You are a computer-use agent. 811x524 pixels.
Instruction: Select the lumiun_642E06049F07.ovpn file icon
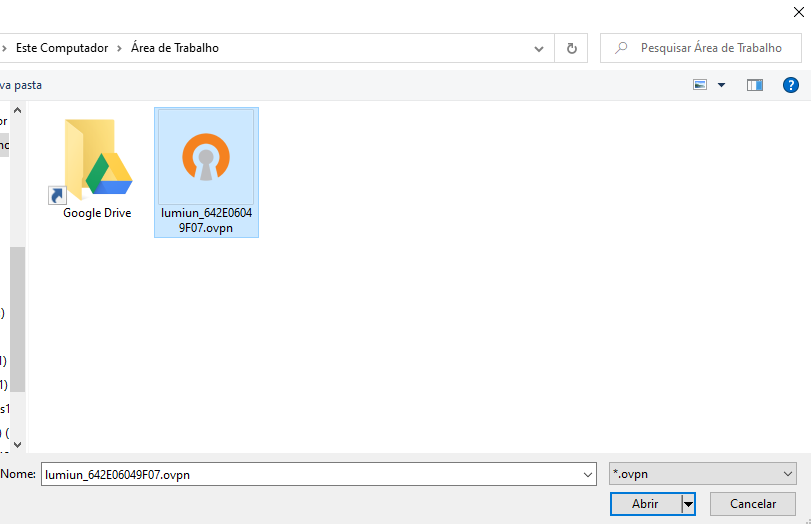[206, 157]
